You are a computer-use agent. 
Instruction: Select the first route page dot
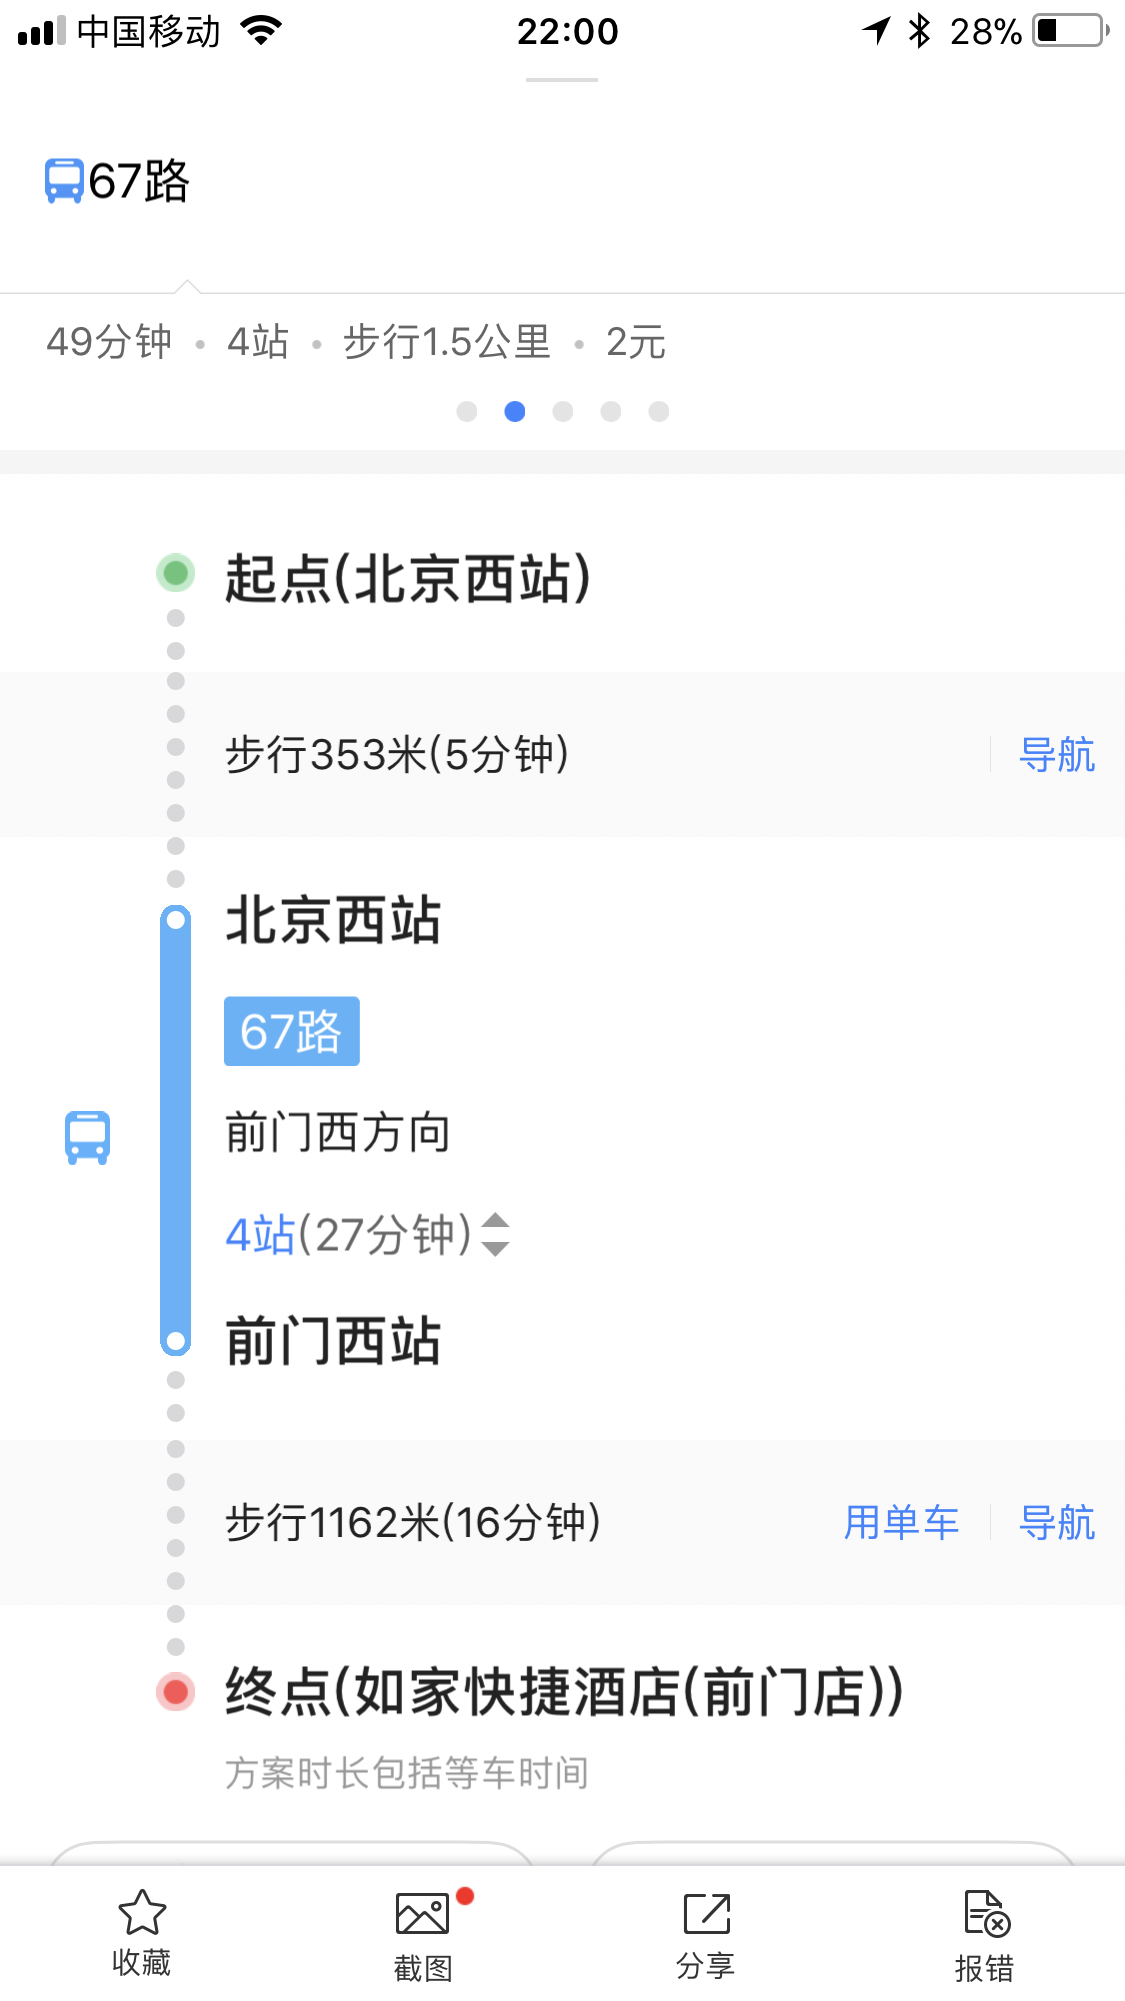(467, 412)
